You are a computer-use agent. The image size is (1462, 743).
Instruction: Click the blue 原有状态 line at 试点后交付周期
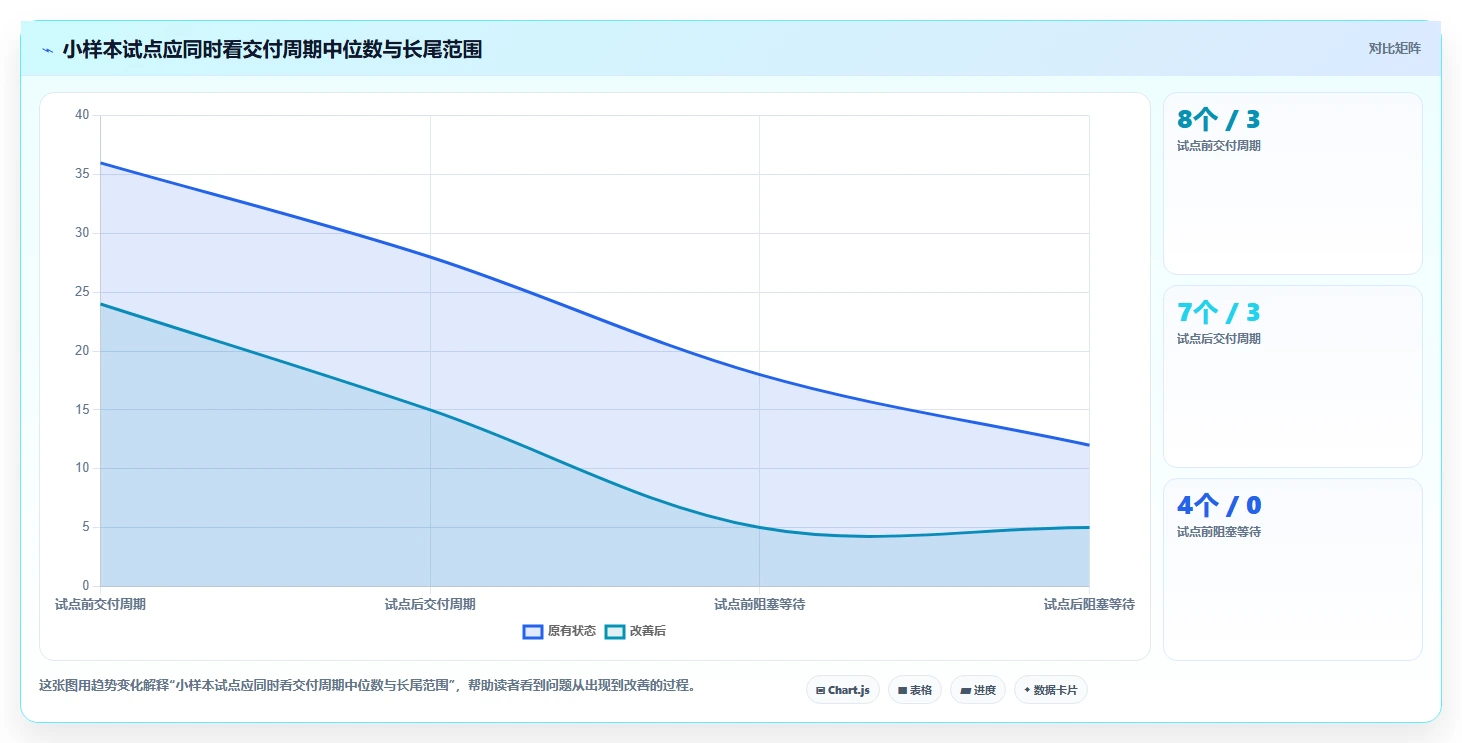pyautogui.click(x=430, y=257)
